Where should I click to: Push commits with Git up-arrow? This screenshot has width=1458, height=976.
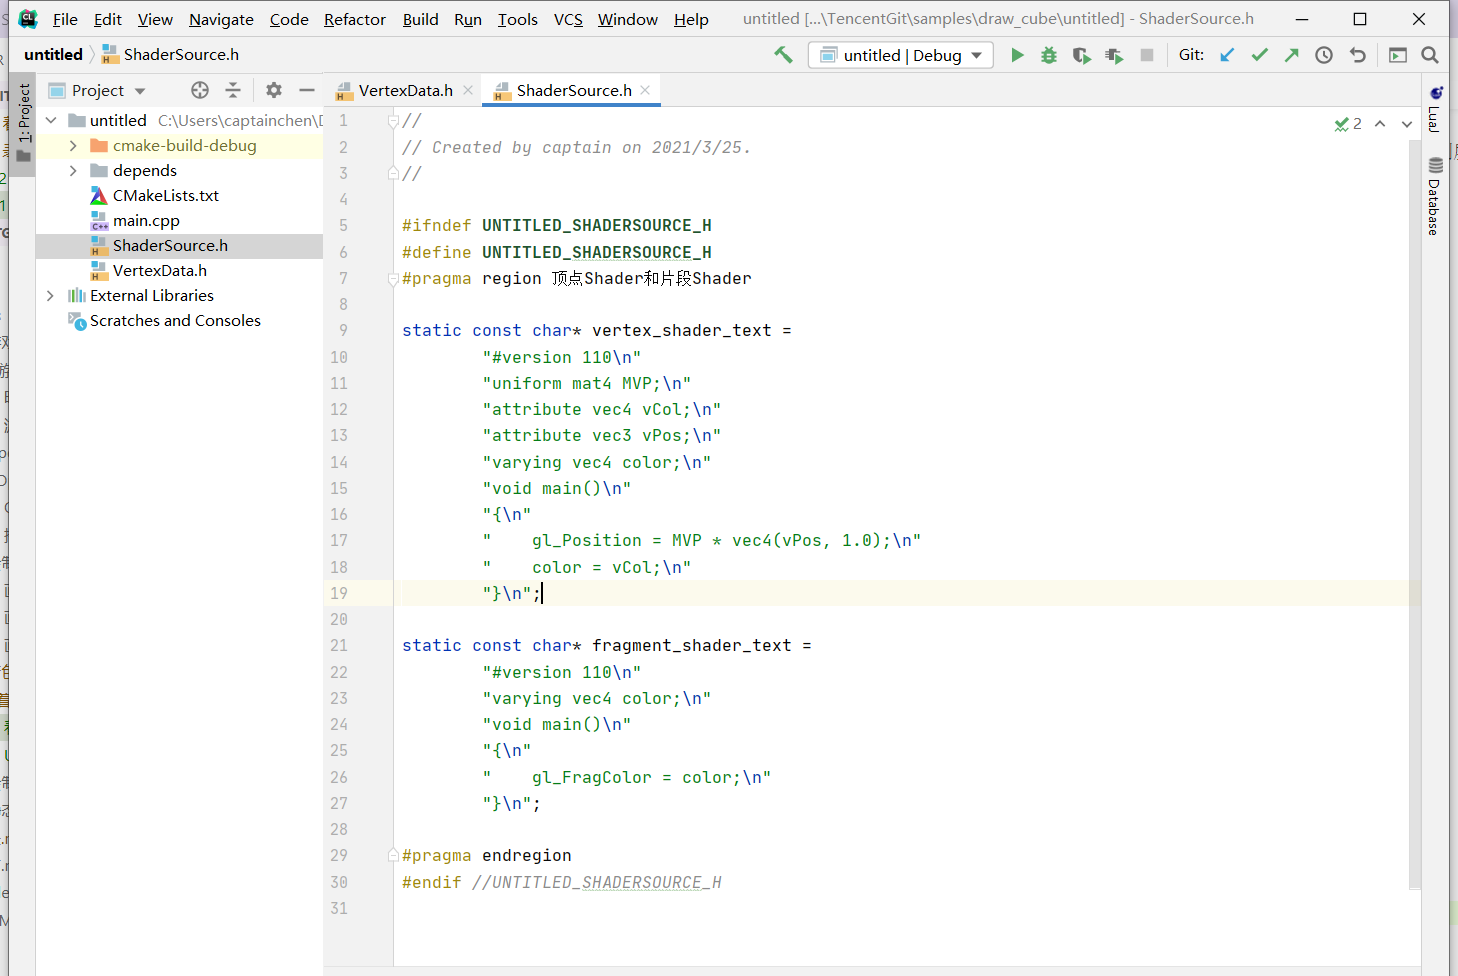[x=1291, y=55]
